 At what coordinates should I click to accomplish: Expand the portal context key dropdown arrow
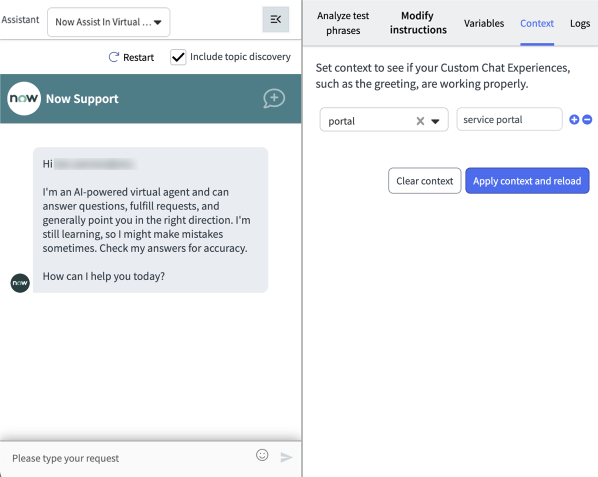click(x=435, y=121)
